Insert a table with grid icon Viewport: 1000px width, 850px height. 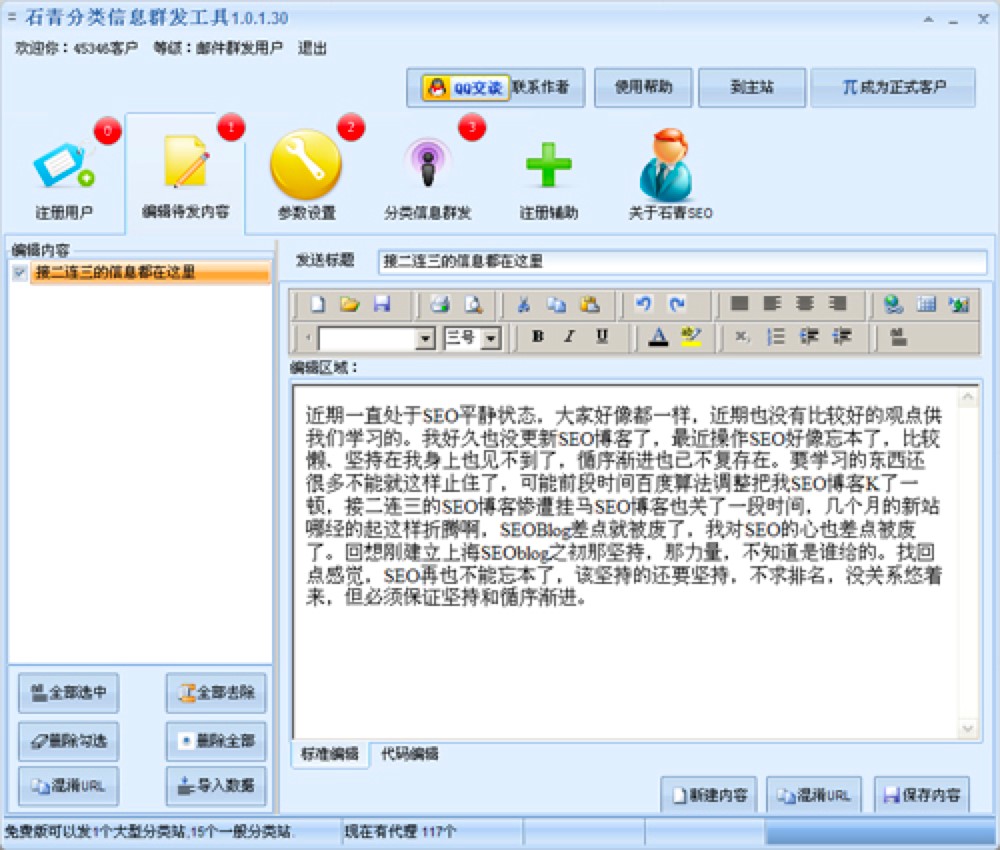(x=926, y=304)
